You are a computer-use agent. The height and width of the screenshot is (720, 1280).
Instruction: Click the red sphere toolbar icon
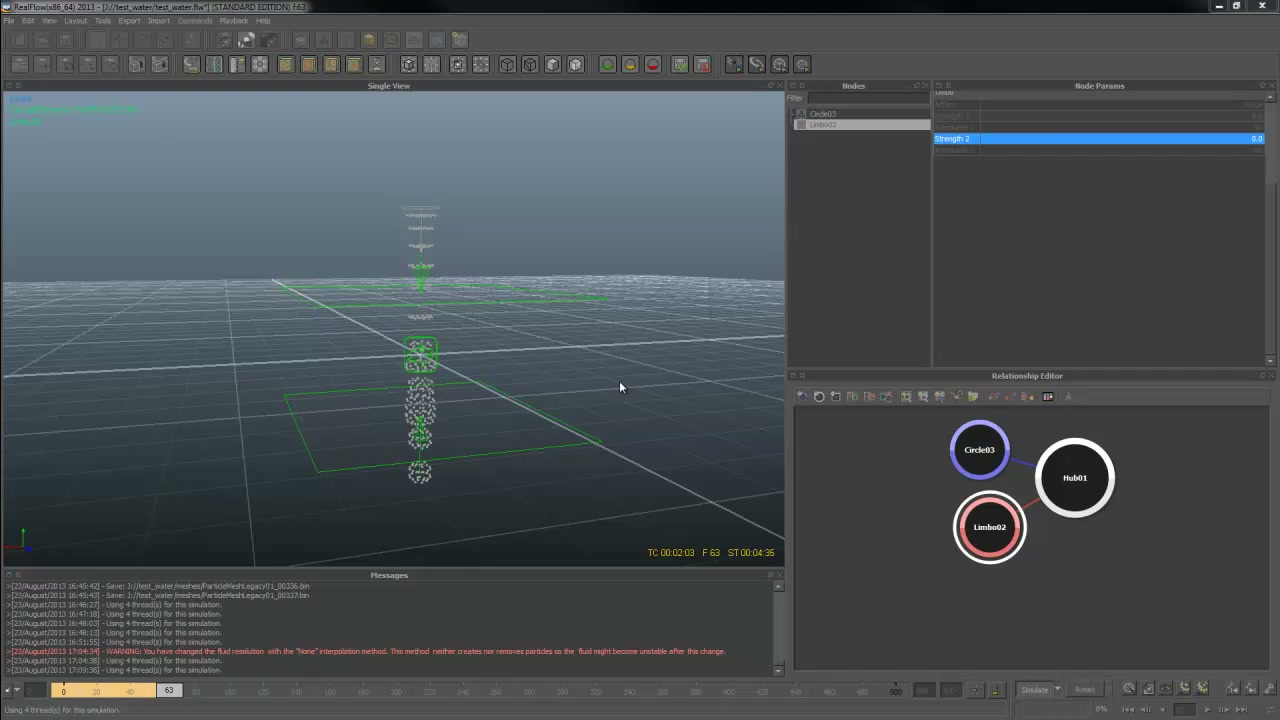point(653,65)
